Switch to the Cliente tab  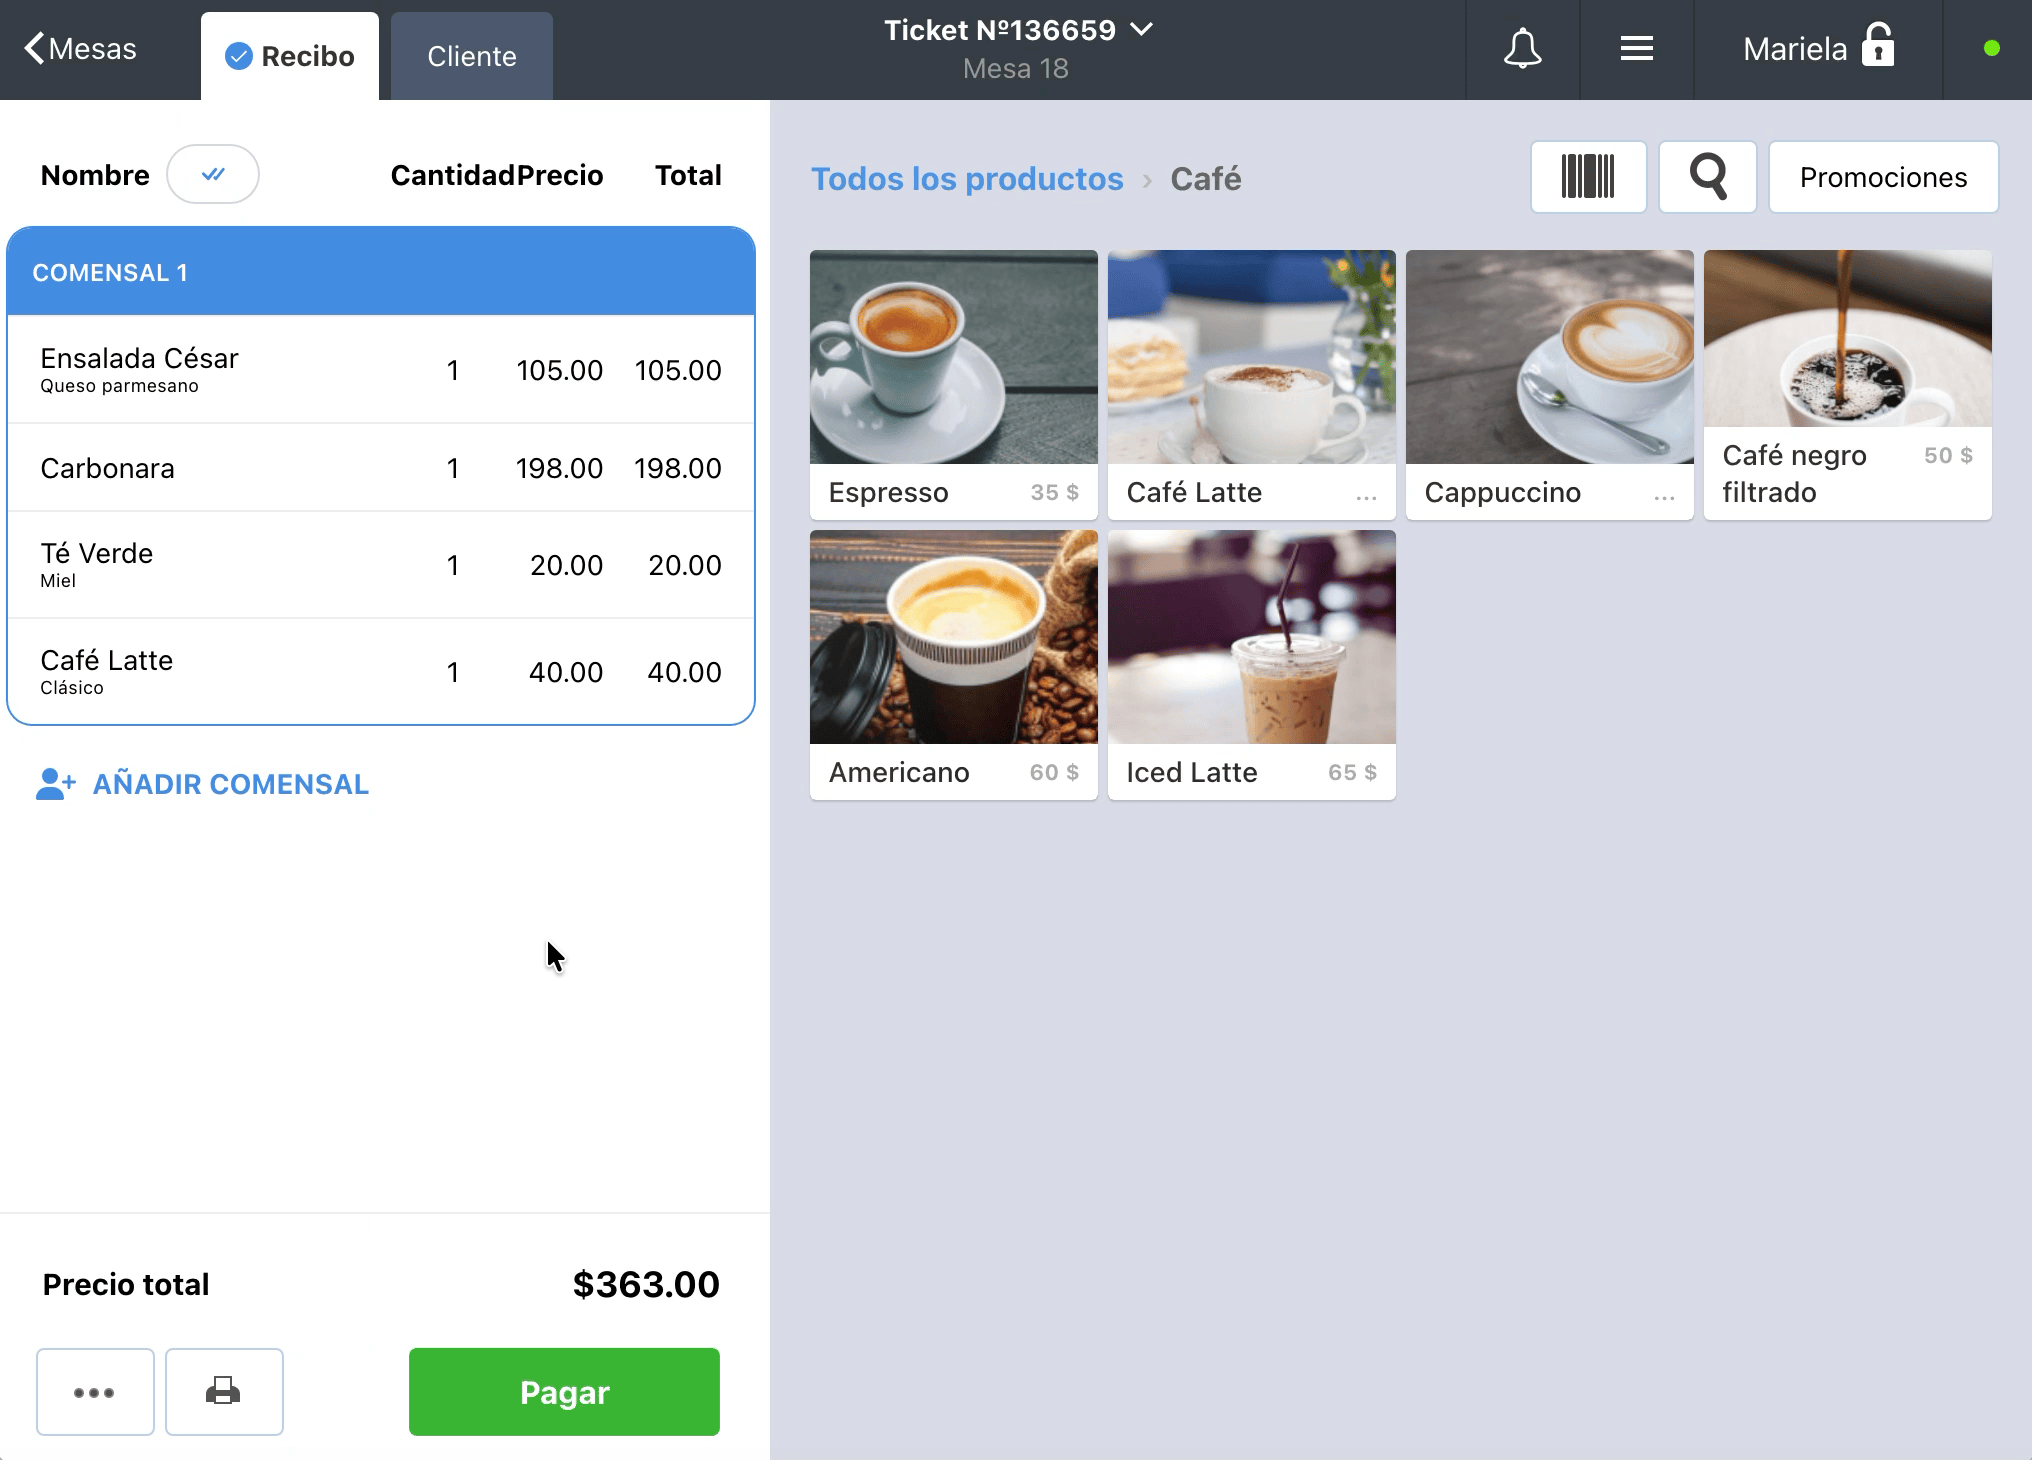[472, 56]
